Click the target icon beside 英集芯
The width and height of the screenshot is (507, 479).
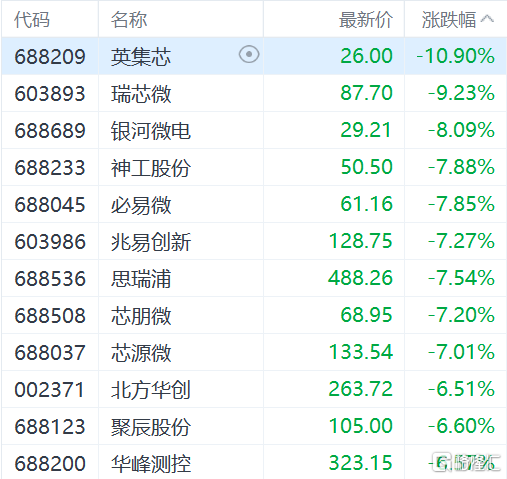249,54
